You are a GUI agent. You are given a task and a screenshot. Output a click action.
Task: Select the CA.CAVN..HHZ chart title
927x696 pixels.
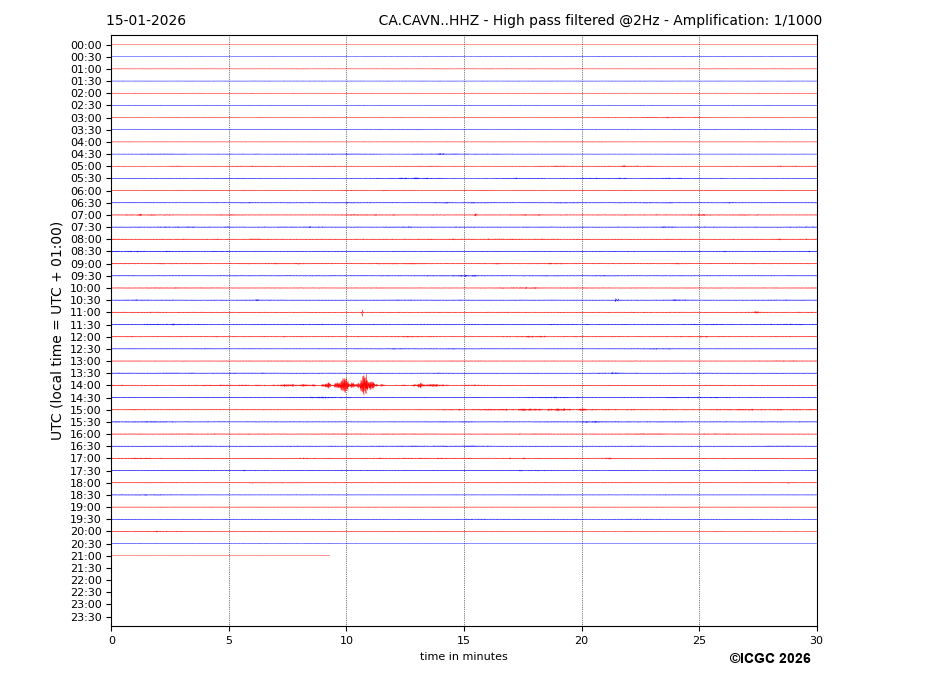point(599,21)
